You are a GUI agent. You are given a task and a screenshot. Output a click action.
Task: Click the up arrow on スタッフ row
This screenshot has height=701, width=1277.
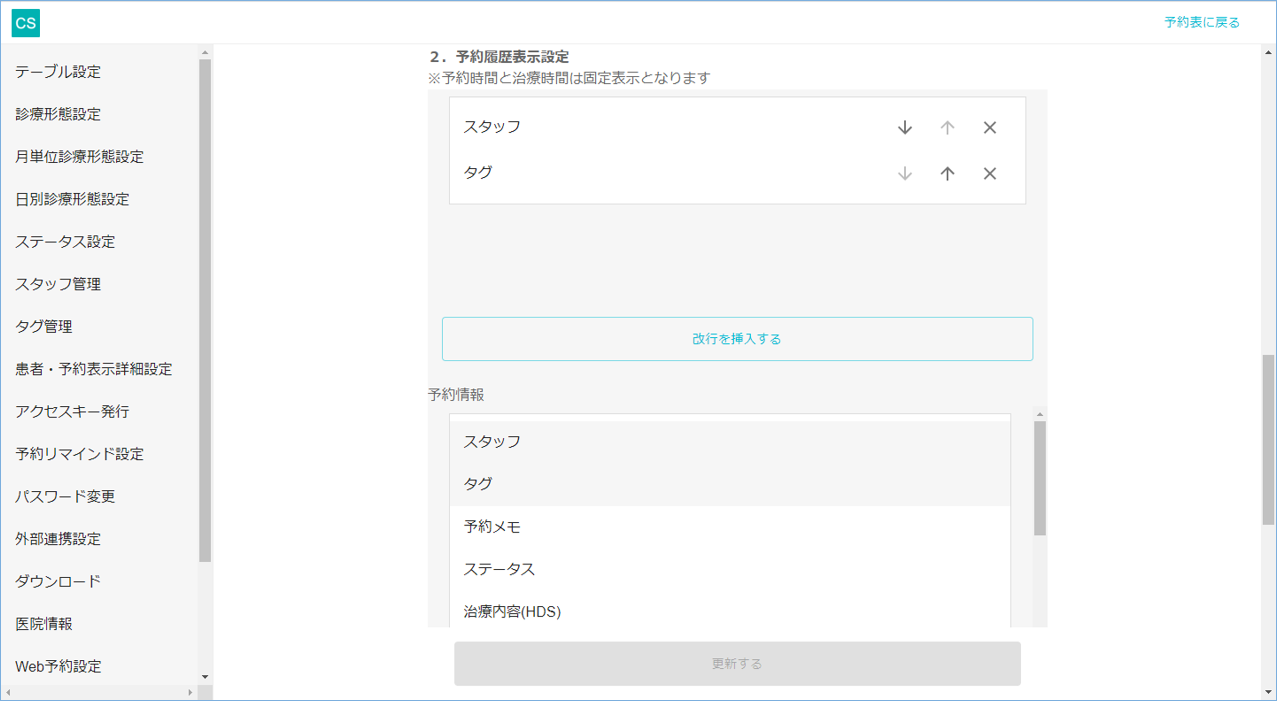pyautogui.click(x=947, y=128)
